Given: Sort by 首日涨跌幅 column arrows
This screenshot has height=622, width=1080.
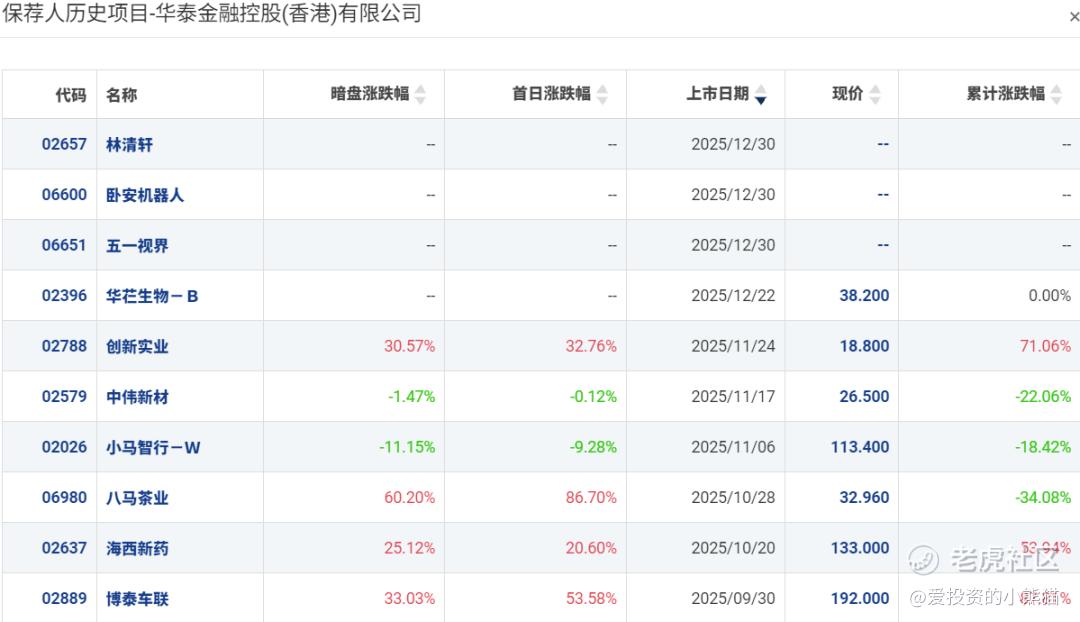Looking at the screenshot, I should [x=602, y=94].
